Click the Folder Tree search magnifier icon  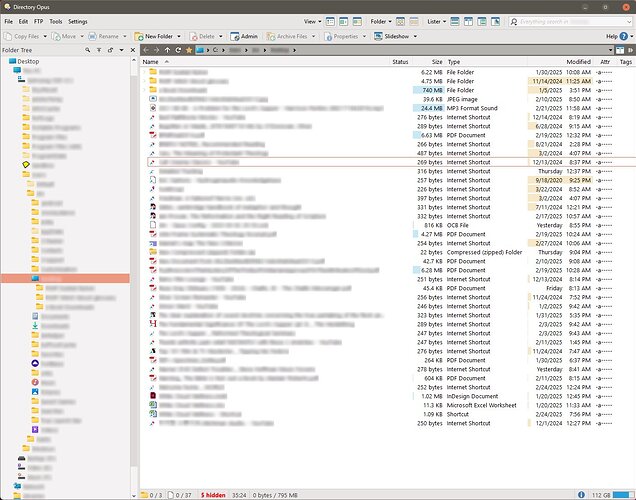pos(88,50)
